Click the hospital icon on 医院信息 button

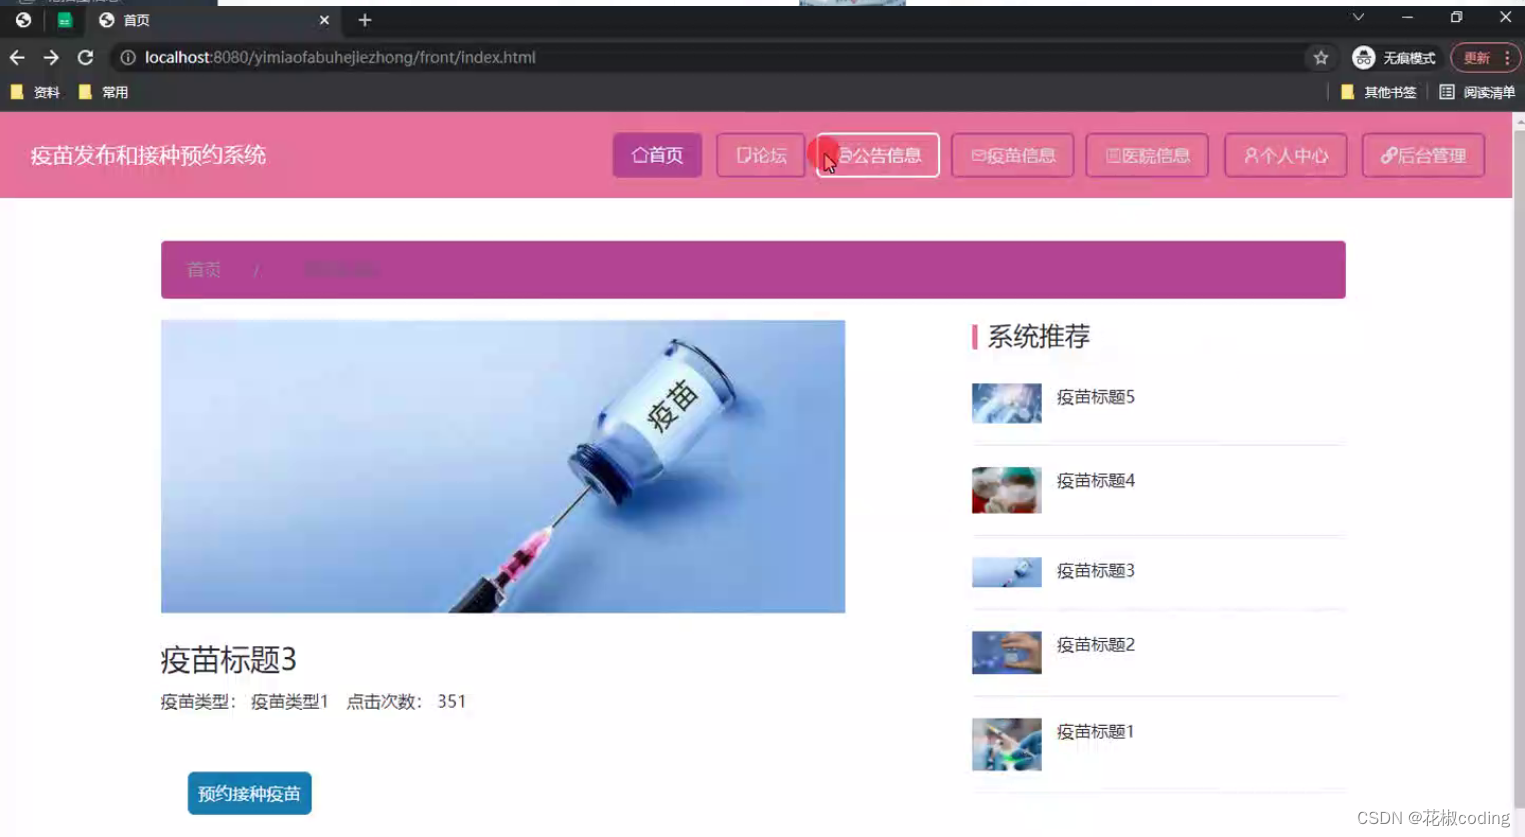pyautogui.click(x=1113, y=155)
